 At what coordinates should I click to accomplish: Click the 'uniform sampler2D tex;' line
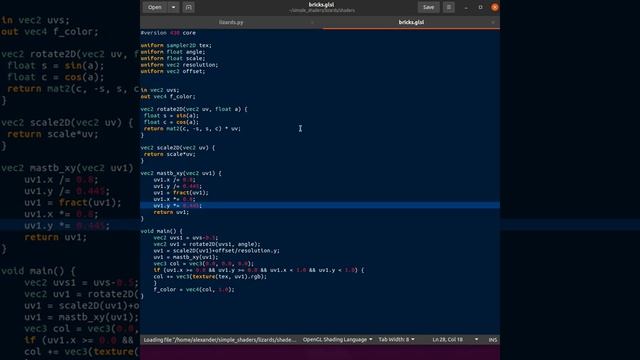pos(176,45)
